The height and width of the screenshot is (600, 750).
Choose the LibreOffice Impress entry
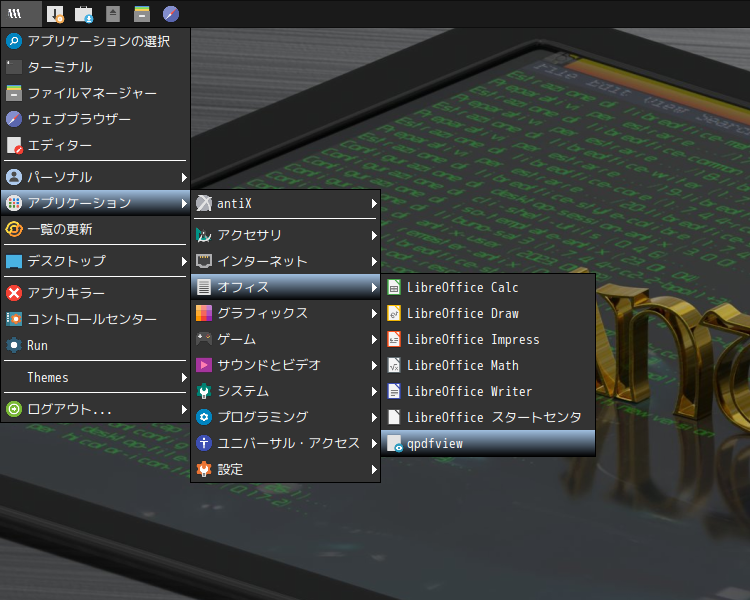[488, 339]
